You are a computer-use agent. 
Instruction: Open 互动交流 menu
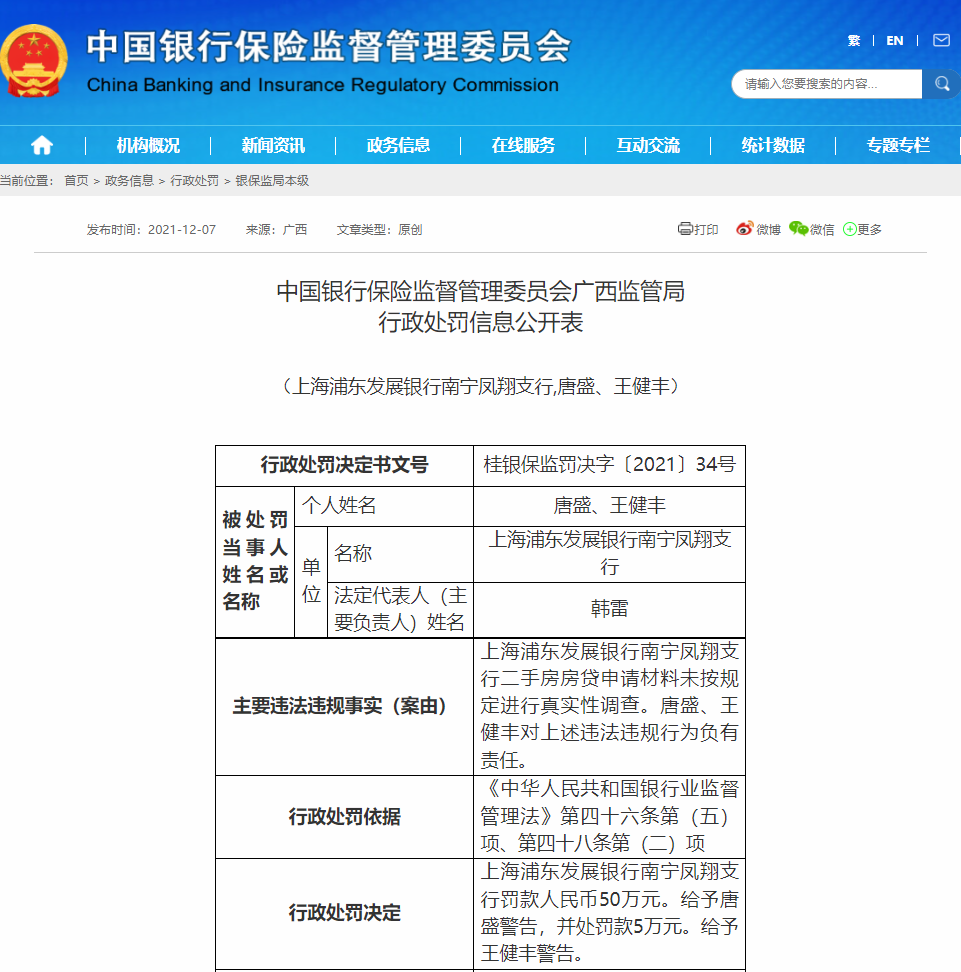click(x=648, y=145)
